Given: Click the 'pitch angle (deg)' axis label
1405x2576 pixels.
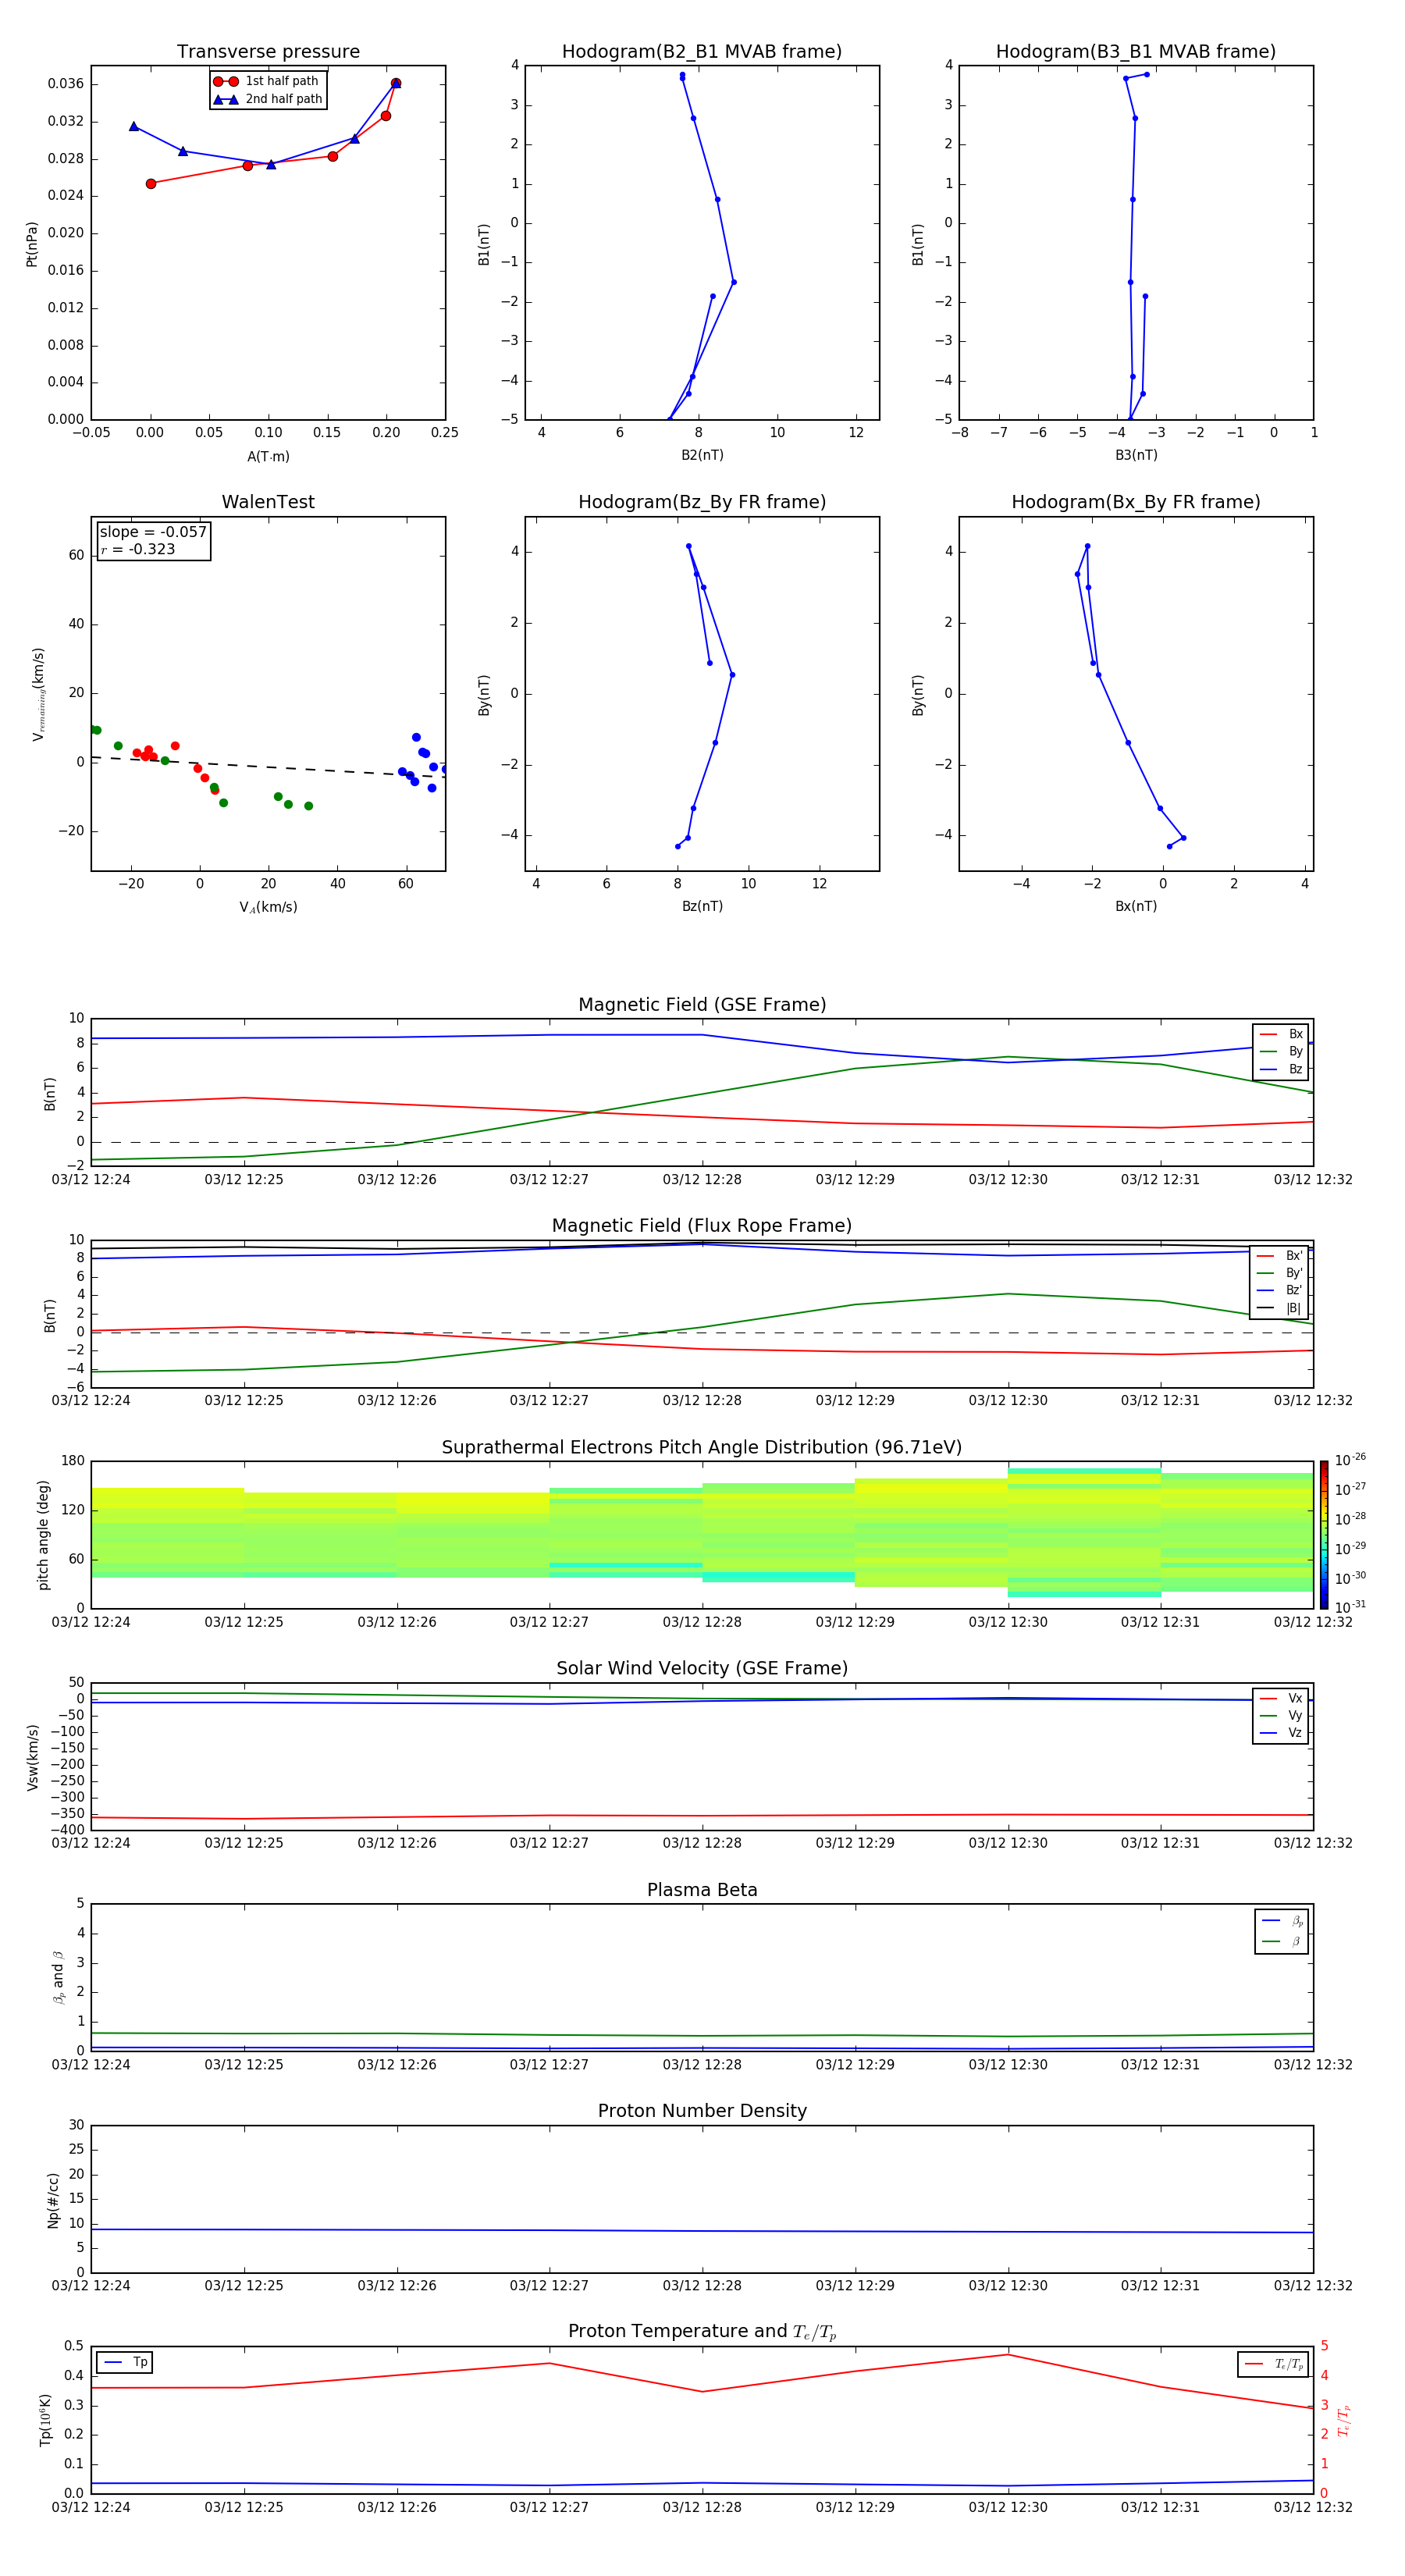Looking at the screenshot, I should tap(43, 1535).
